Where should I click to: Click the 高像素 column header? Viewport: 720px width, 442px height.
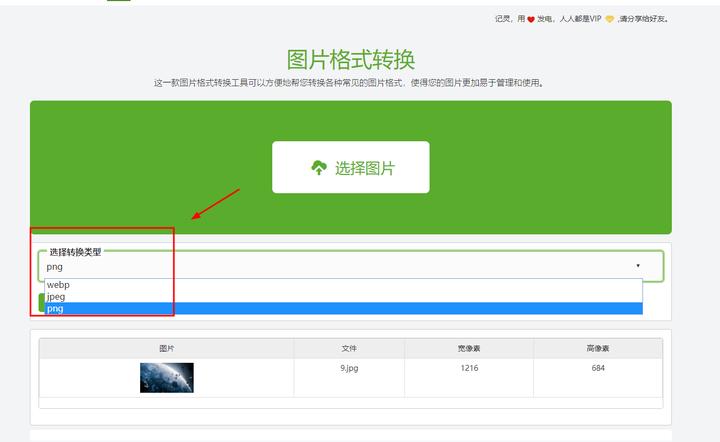tap(598, 348)
